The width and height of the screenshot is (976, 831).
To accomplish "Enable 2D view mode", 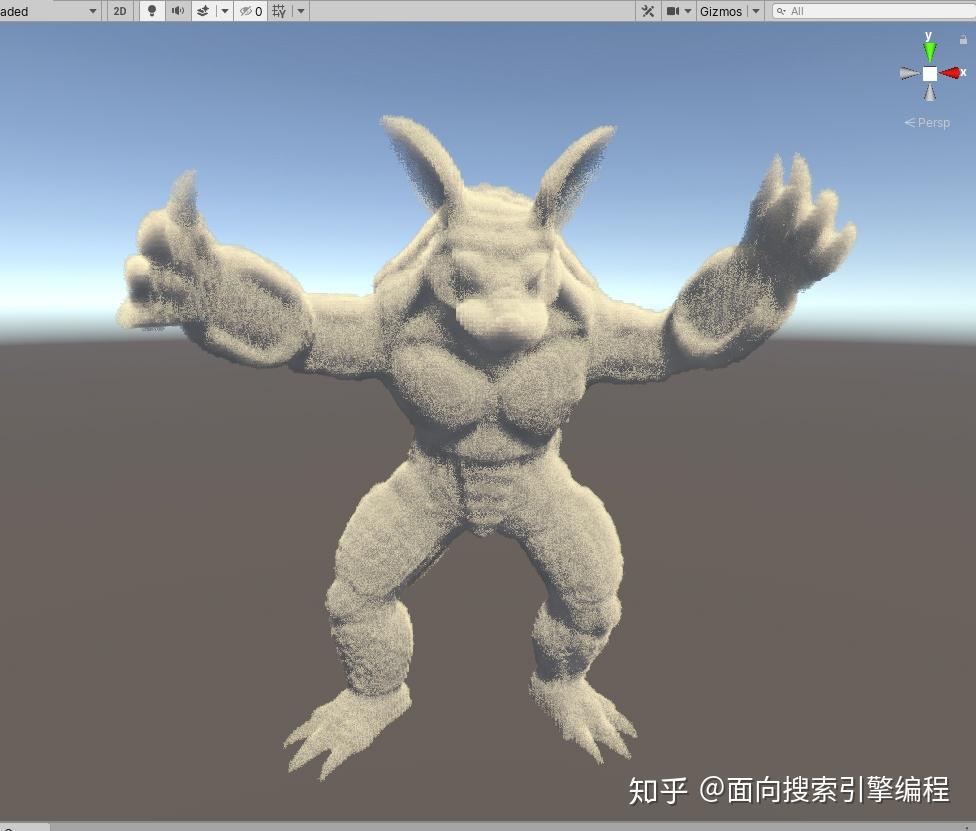I will coord(120,11).
